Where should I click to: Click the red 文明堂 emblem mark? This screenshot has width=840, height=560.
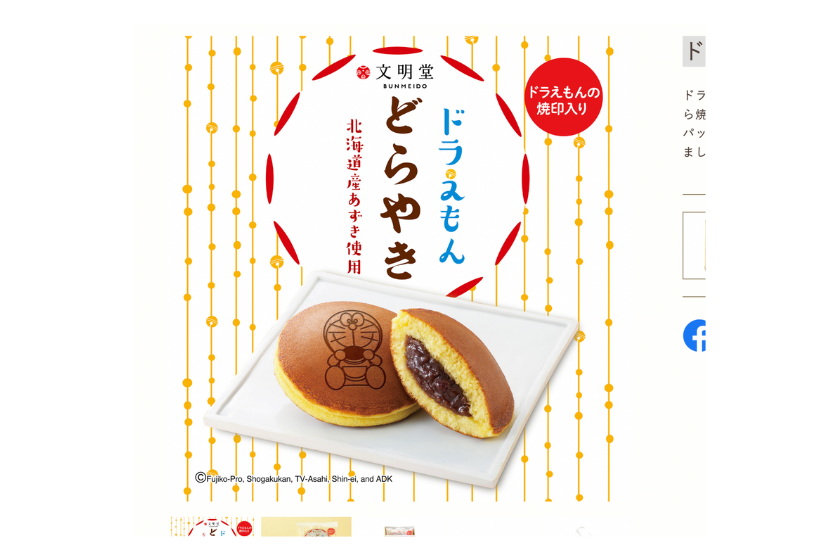(363, 72)
